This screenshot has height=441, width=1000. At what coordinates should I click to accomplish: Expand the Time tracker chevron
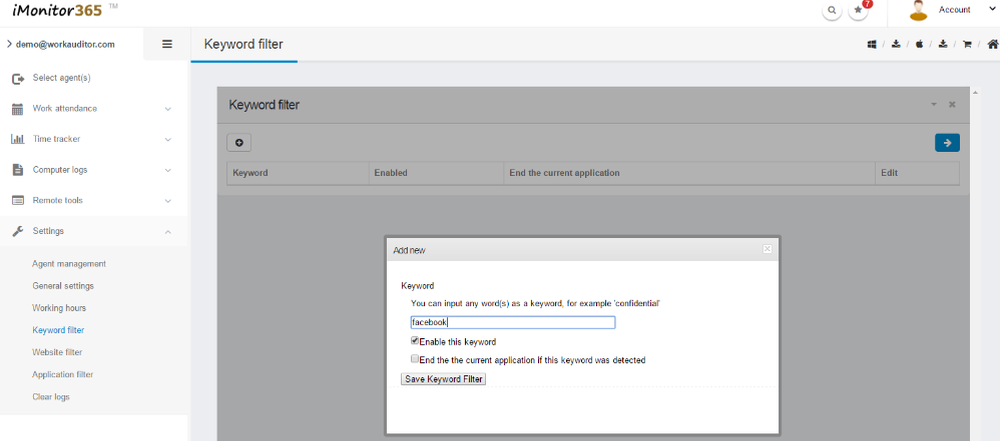[x=168, y=139]
